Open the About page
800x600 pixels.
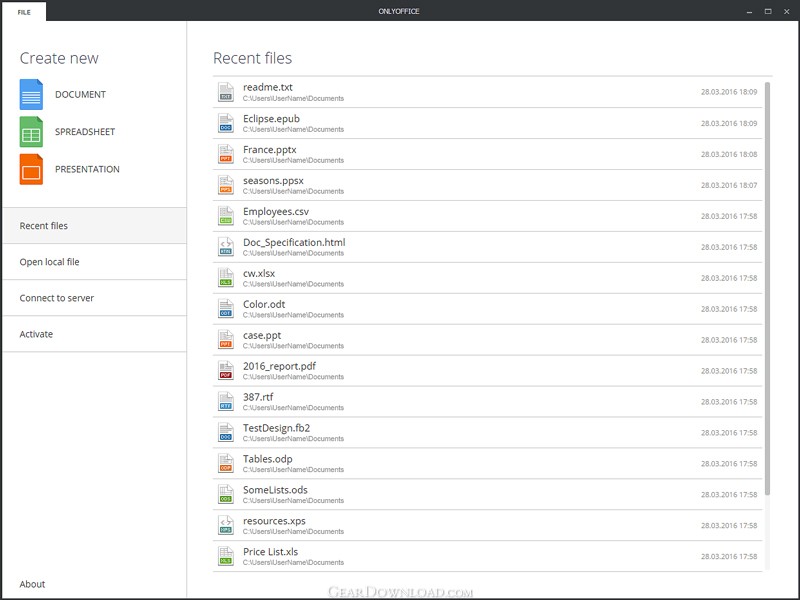pyautogui.click(x=32, y=584)
